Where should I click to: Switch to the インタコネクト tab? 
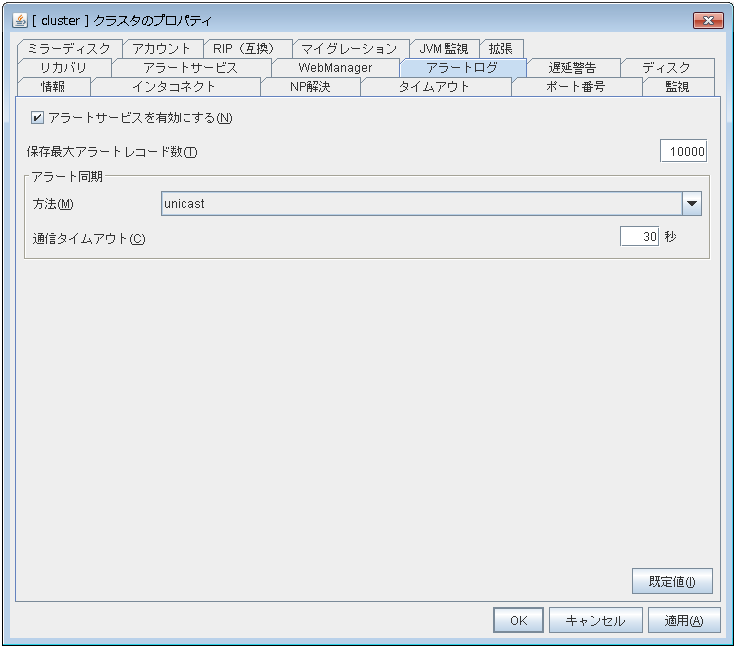(174, 87)
